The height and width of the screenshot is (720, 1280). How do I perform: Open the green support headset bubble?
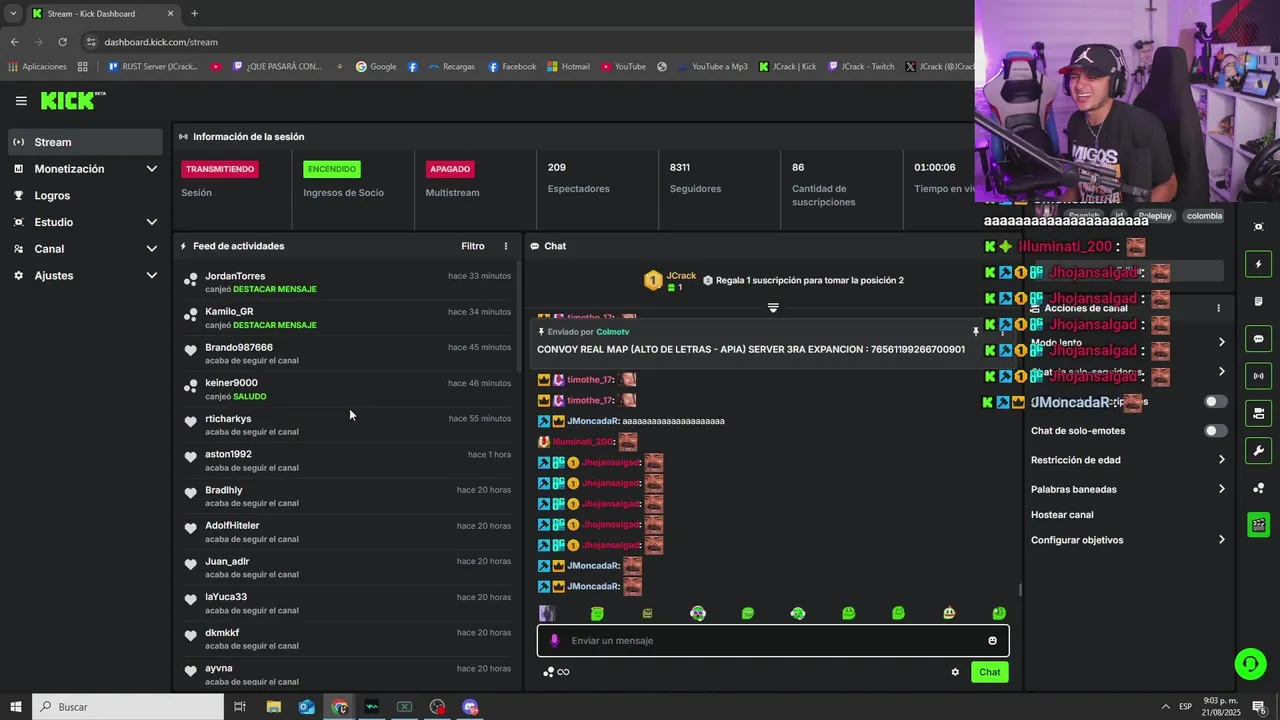pos(1249,663)
